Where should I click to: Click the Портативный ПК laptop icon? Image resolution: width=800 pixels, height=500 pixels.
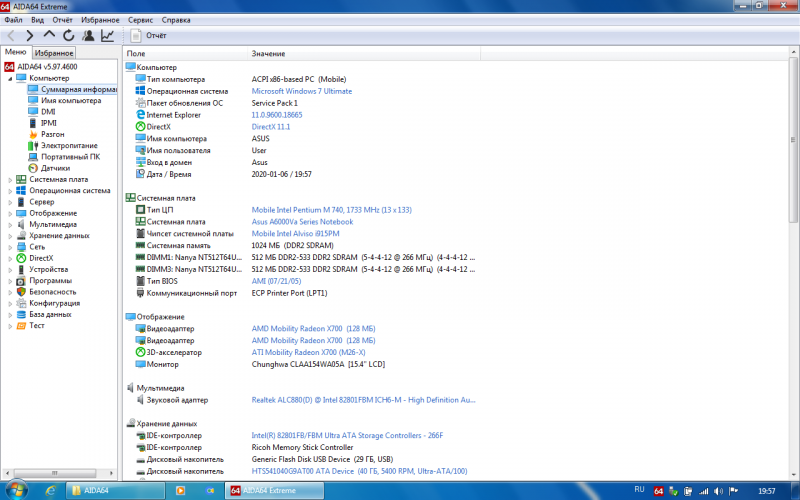coord(33,157)
